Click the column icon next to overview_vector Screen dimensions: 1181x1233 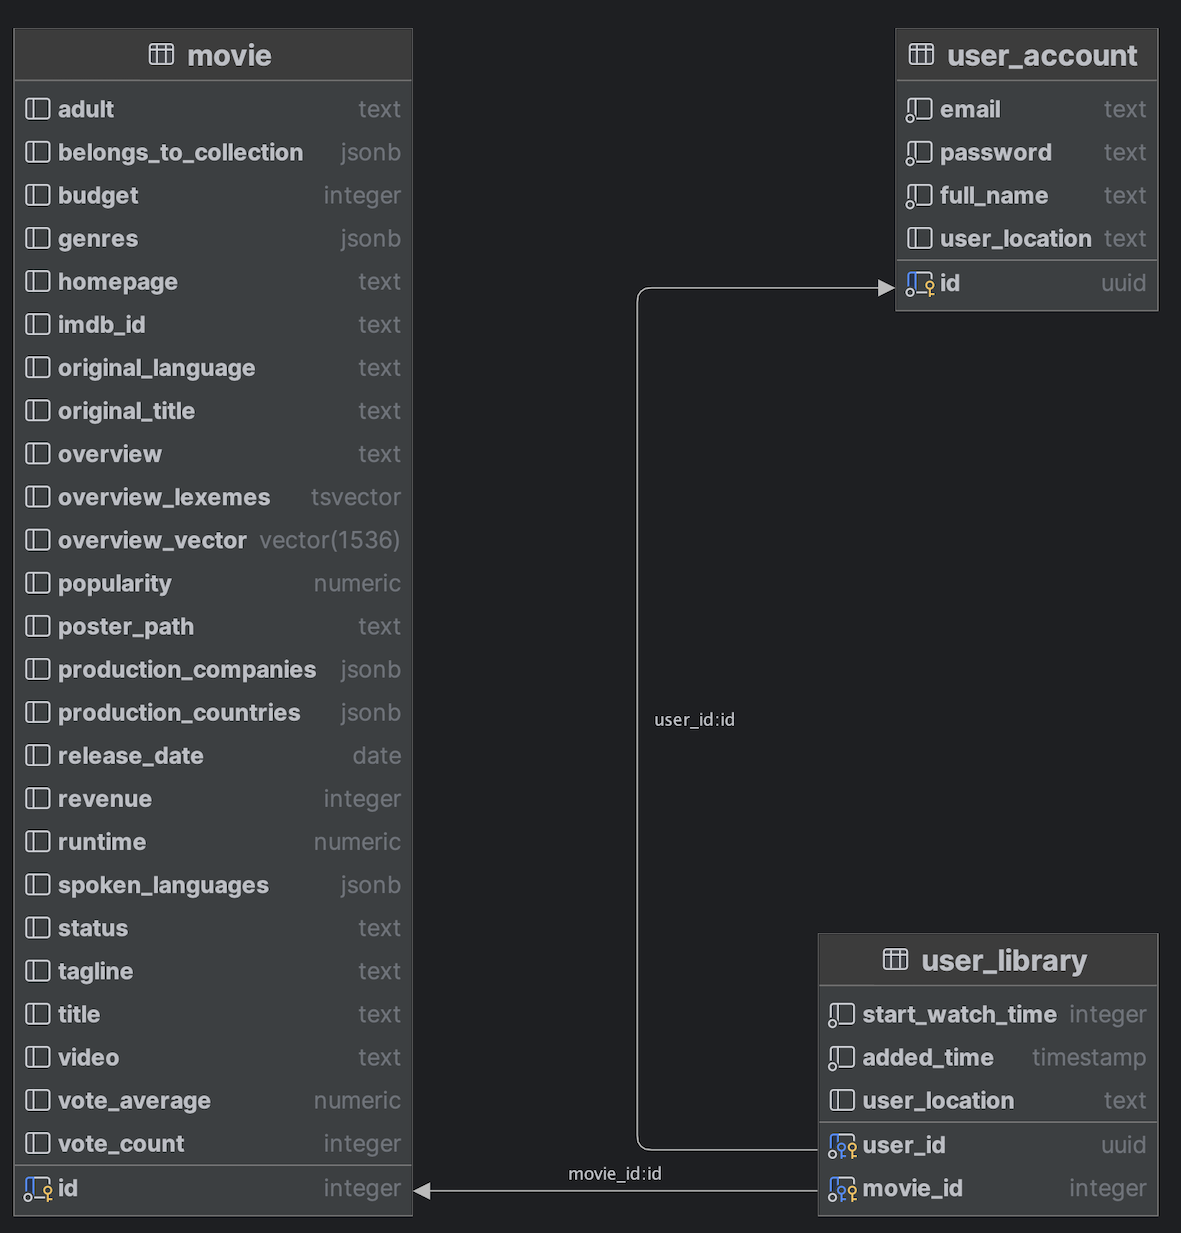(x=37, y=540)
